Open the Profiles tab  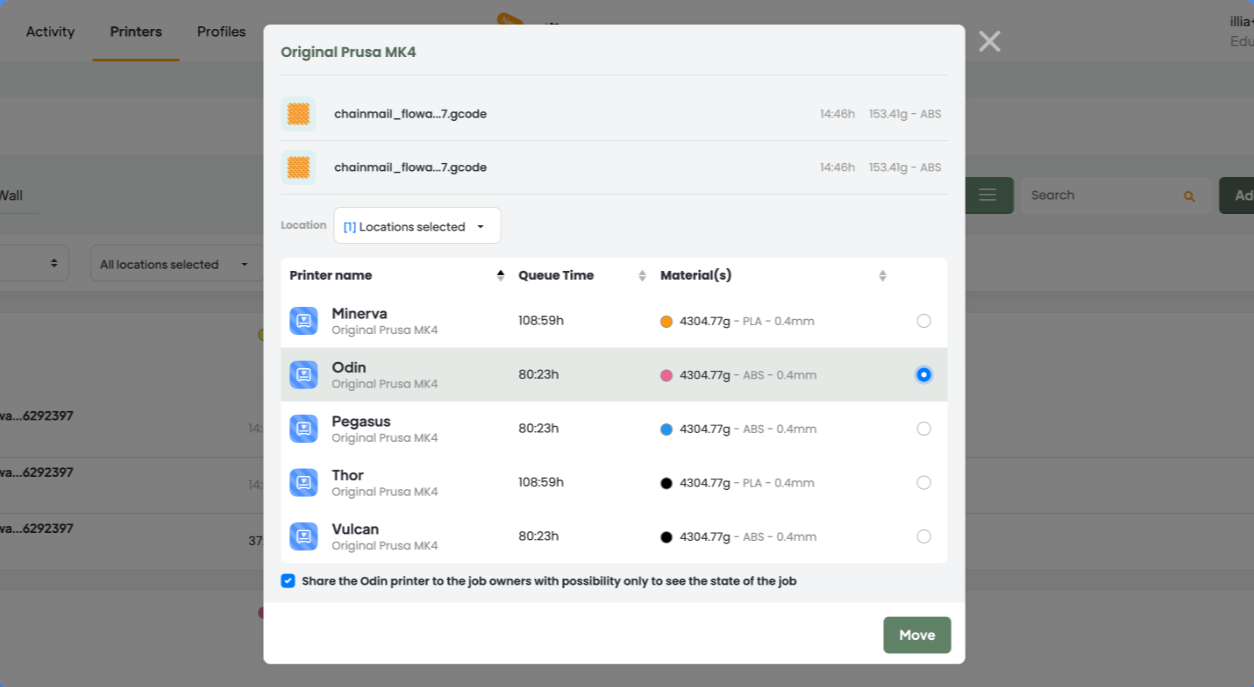point(221,32)
